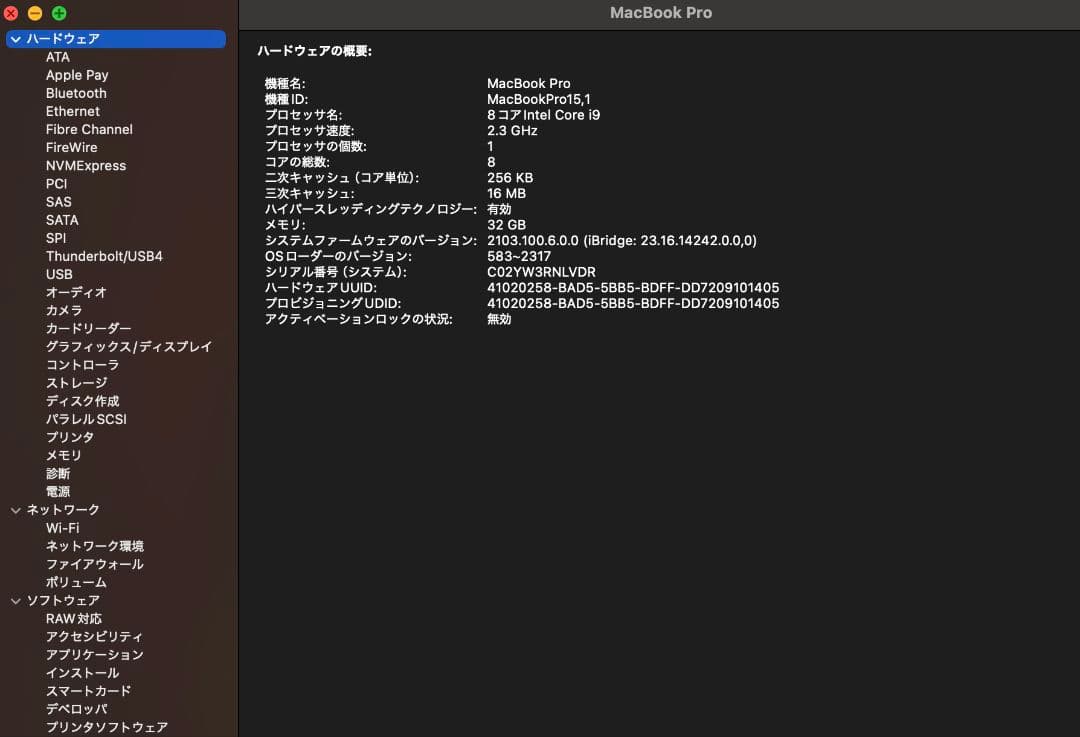Viewport: 1080px width, 737px height.
Task: Collapse the ハードウェア section chevron
Action: [x=15, y=39]
